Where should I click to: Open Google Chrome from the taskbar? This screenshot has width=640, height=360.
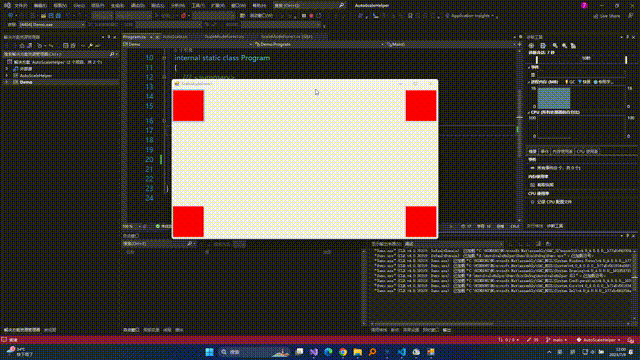tap(343, 352)
